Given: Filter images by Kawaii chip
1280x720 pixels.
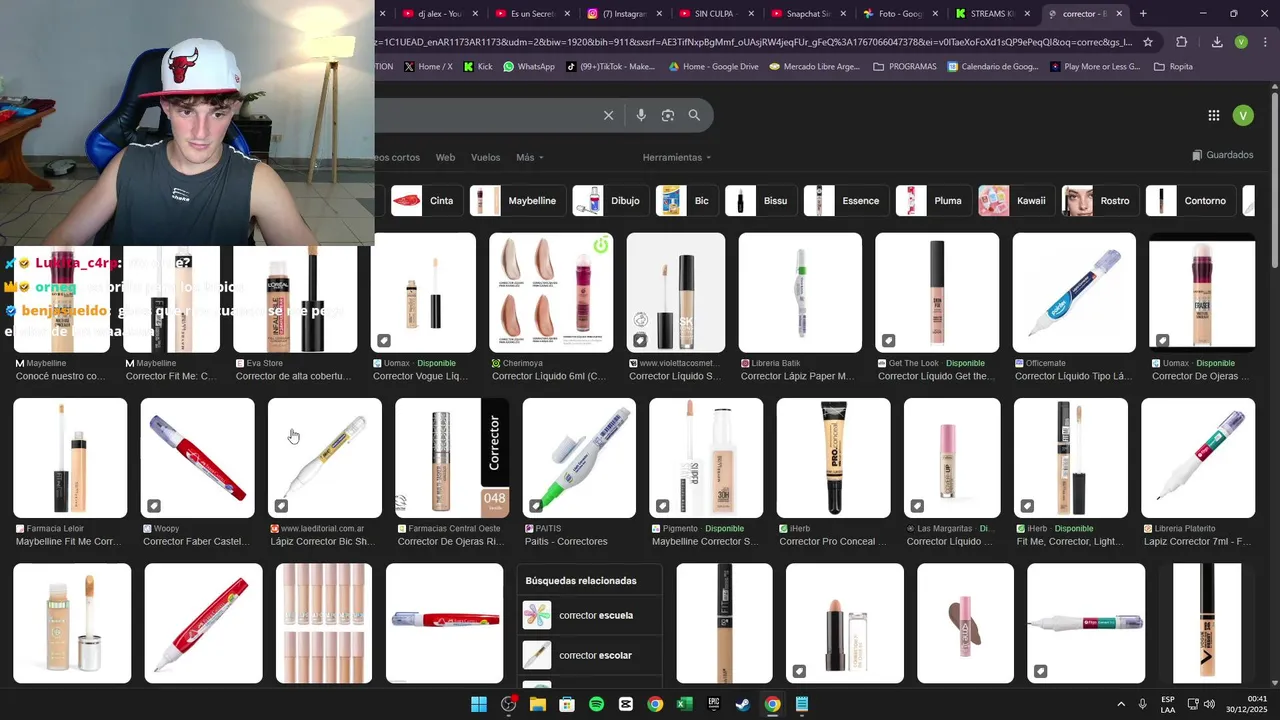Looking at the screenshot, I should [x=1016, y=201].
